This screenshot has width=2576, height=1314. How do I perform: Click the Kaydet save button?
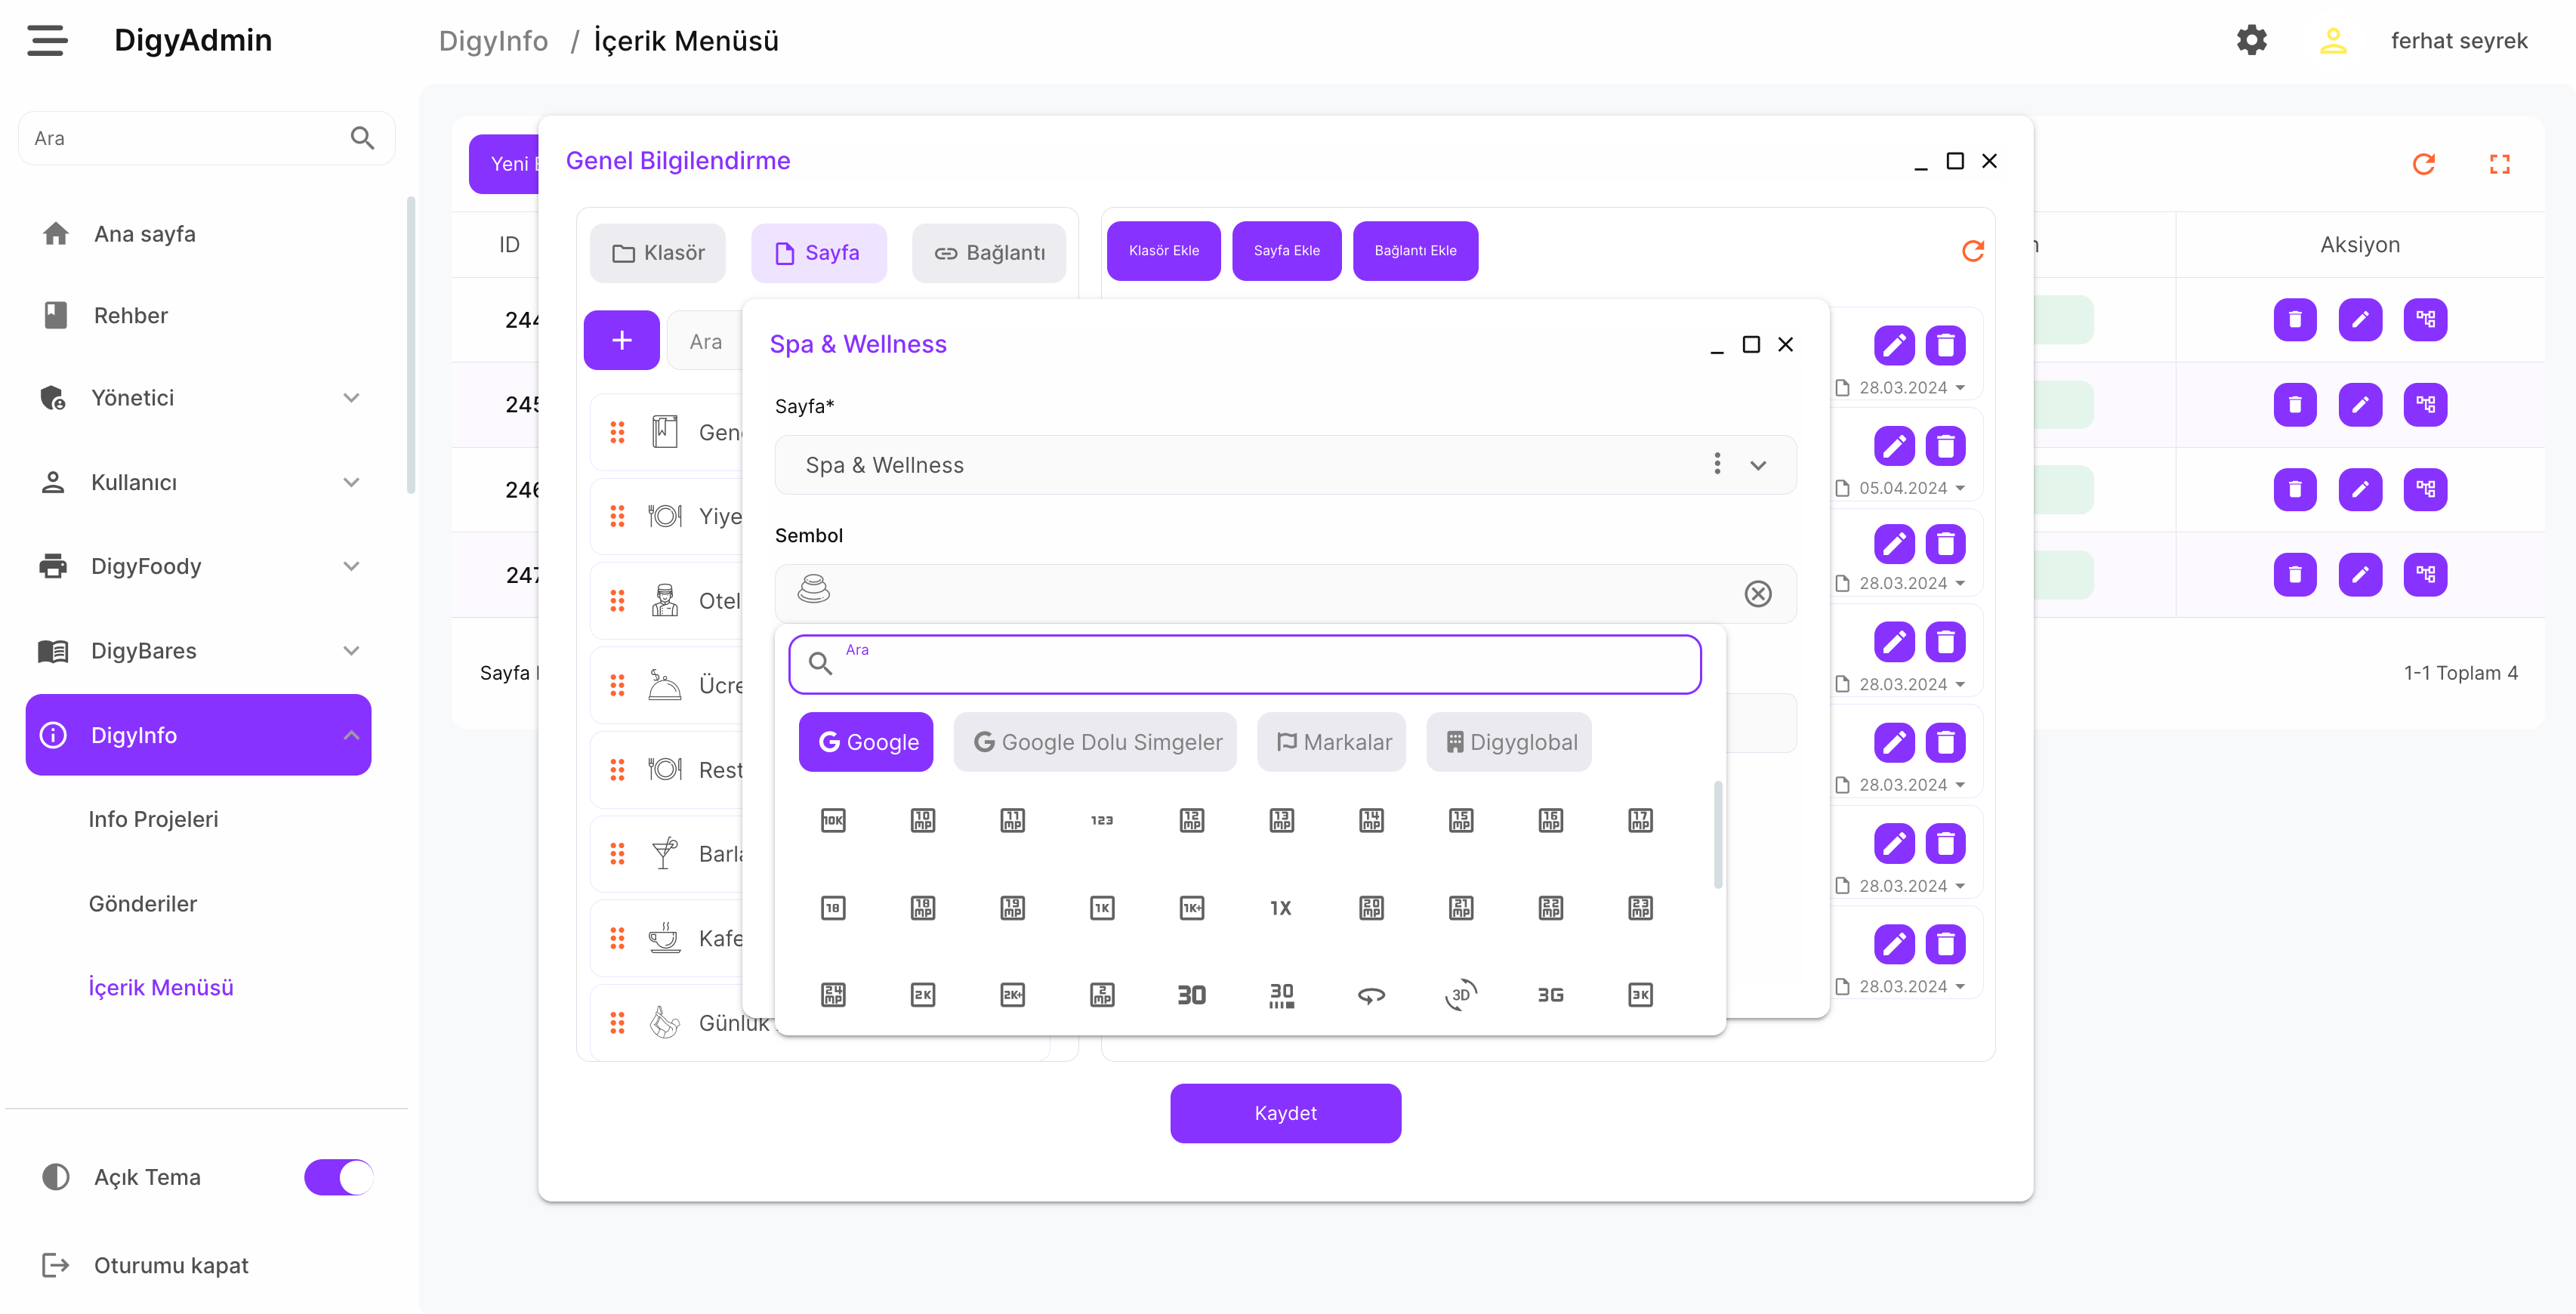1285,1112
